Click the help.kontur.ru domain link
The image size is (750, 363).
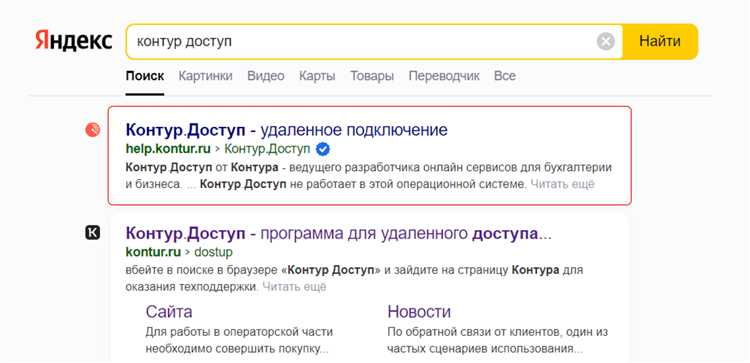pyautogui.click(x=168, y=149)
